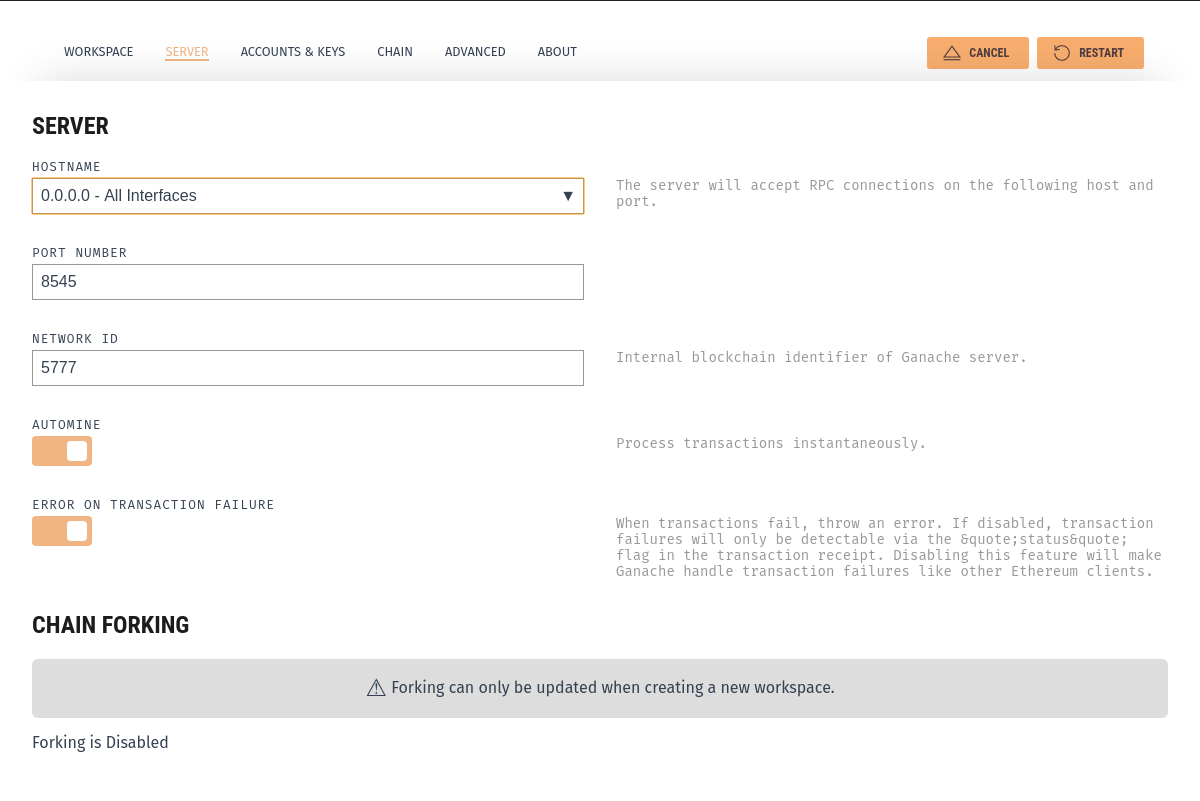Click the 'SERVER' section heading
The height and width of the screenshot is (801, 1200).
pyautogui.click(x=70, y=126)
